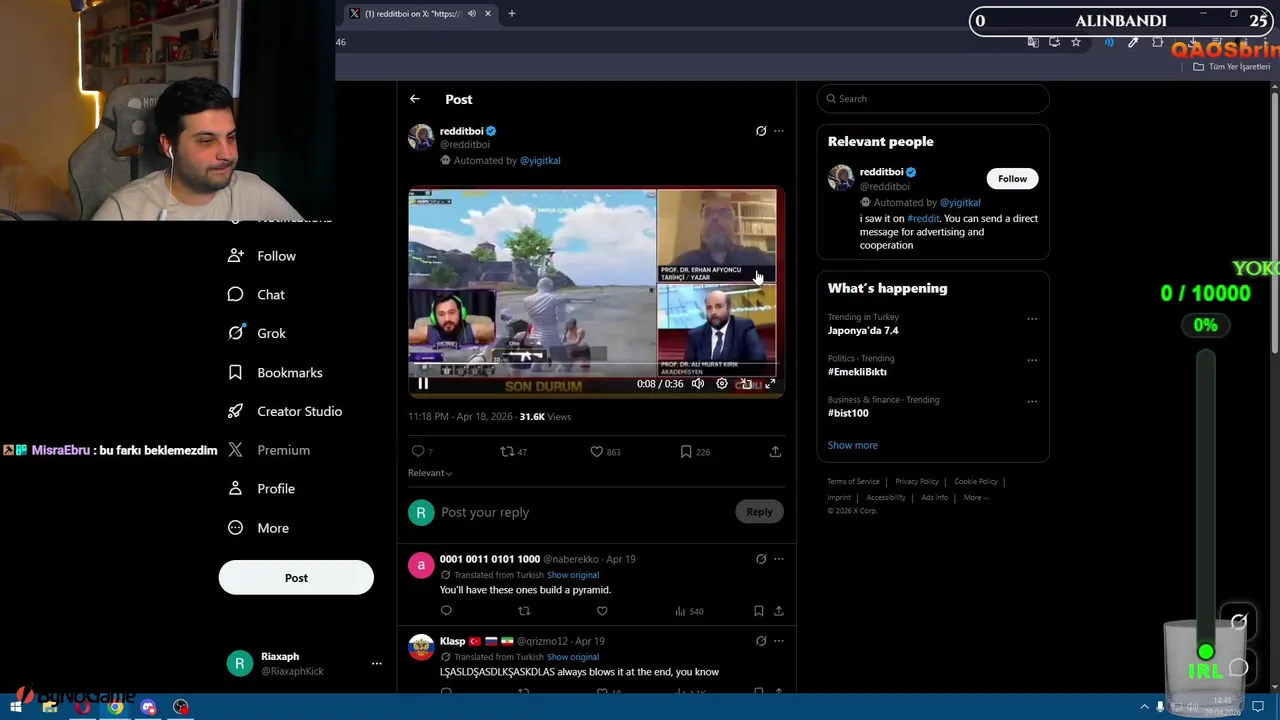Viewport: 1280px width, 720px height.
Task: Open Riaxaph account menu dots
Action: click(x=377, y=663)
